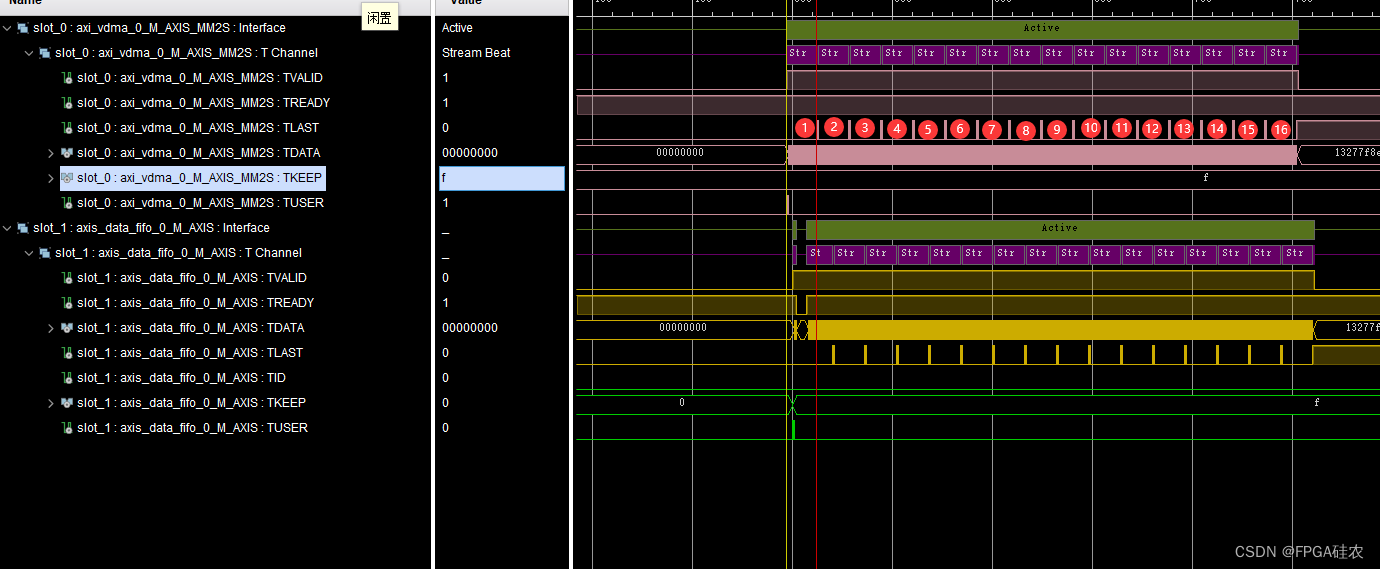
Task: Collapse the slot_1 axis_data_fifo Interface group
Action: pos(8,228)
